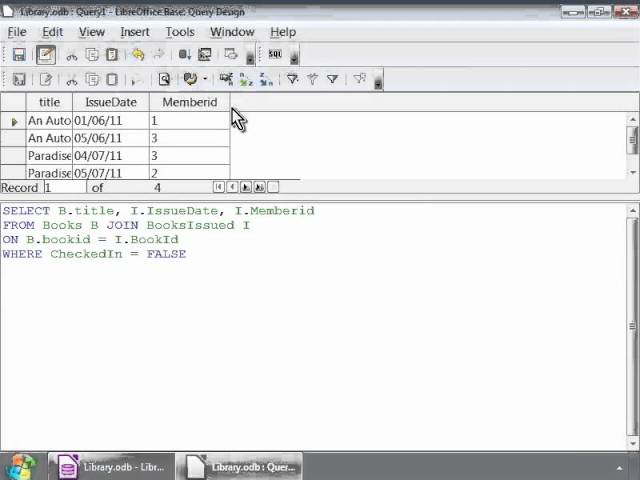The height and width of the screenshot is (480, 640).
Task: Cut using the data toolbar scissors
Action: (72, 80)
